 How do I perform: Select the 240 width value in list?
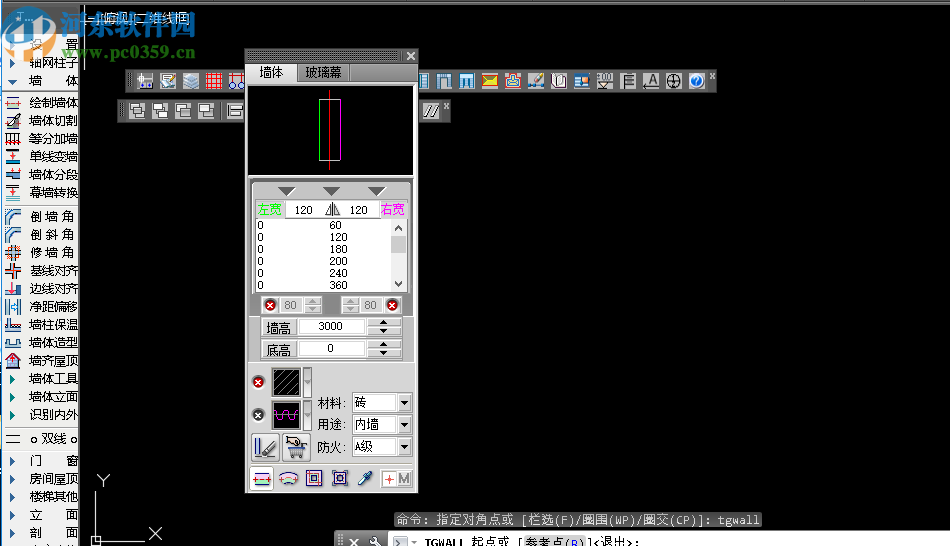click(336, 273)
